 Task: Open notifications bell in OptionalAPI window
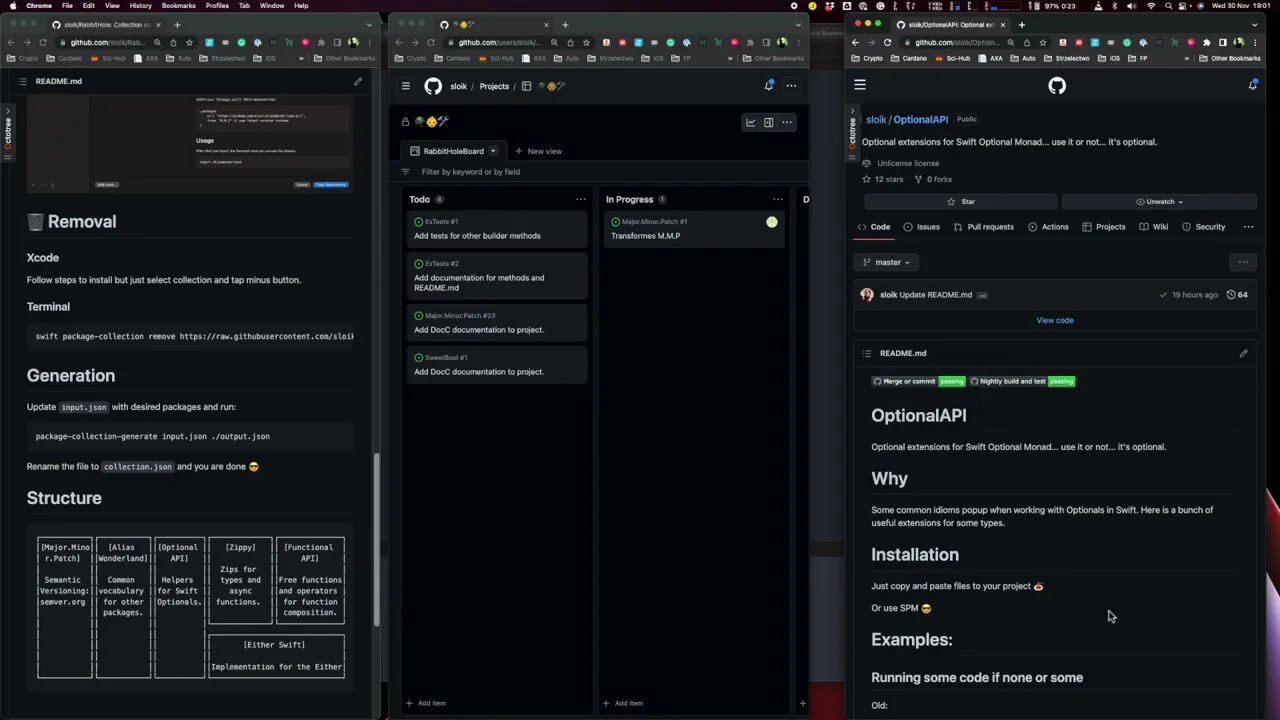tap(1253, 86)
